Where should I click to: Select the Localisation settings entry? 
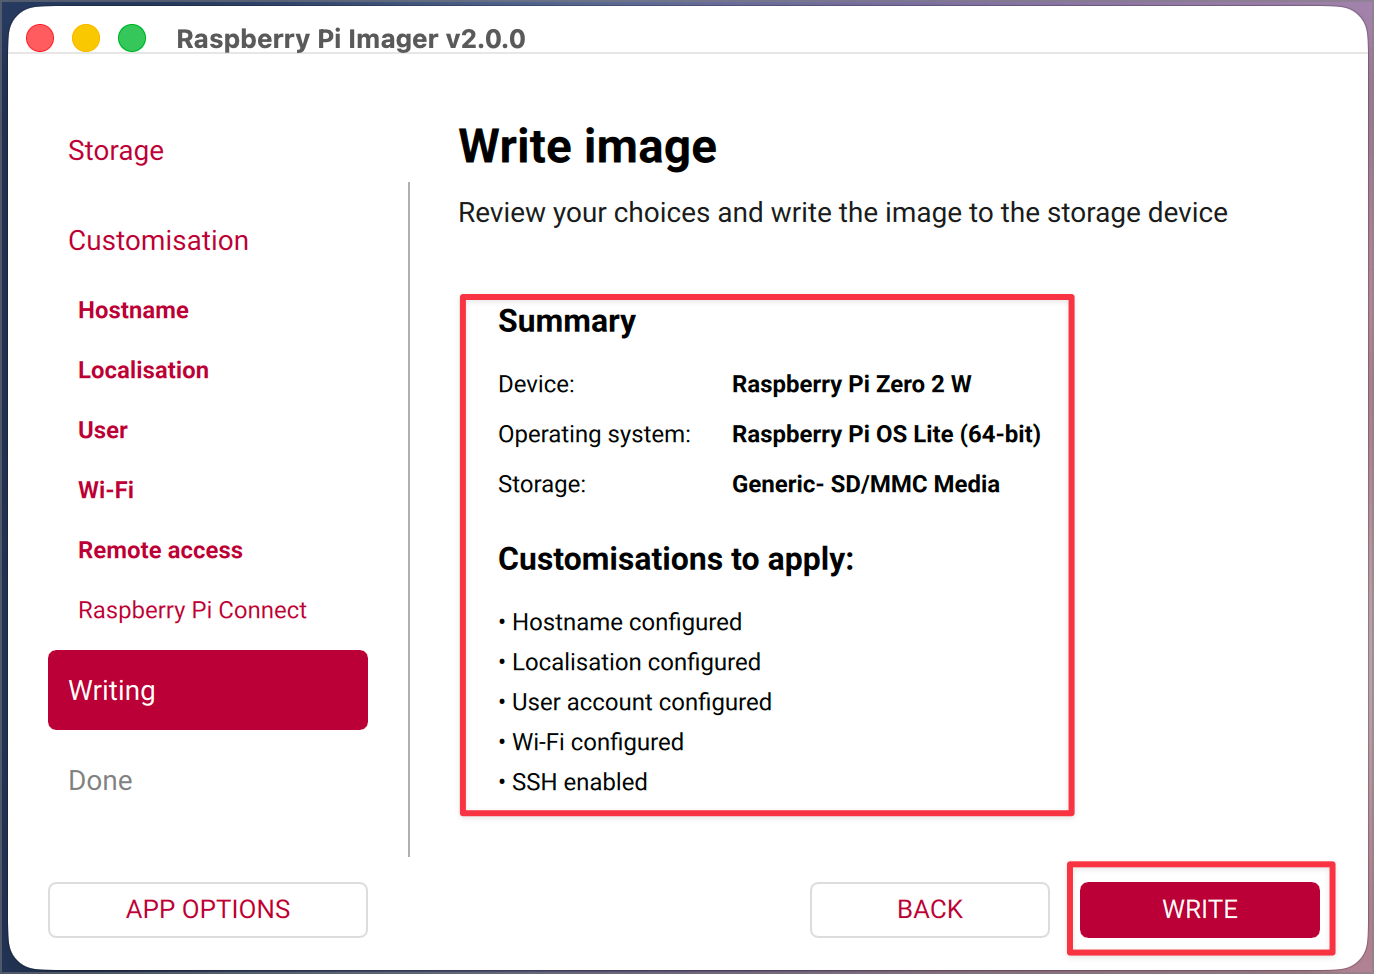(143, 370)
